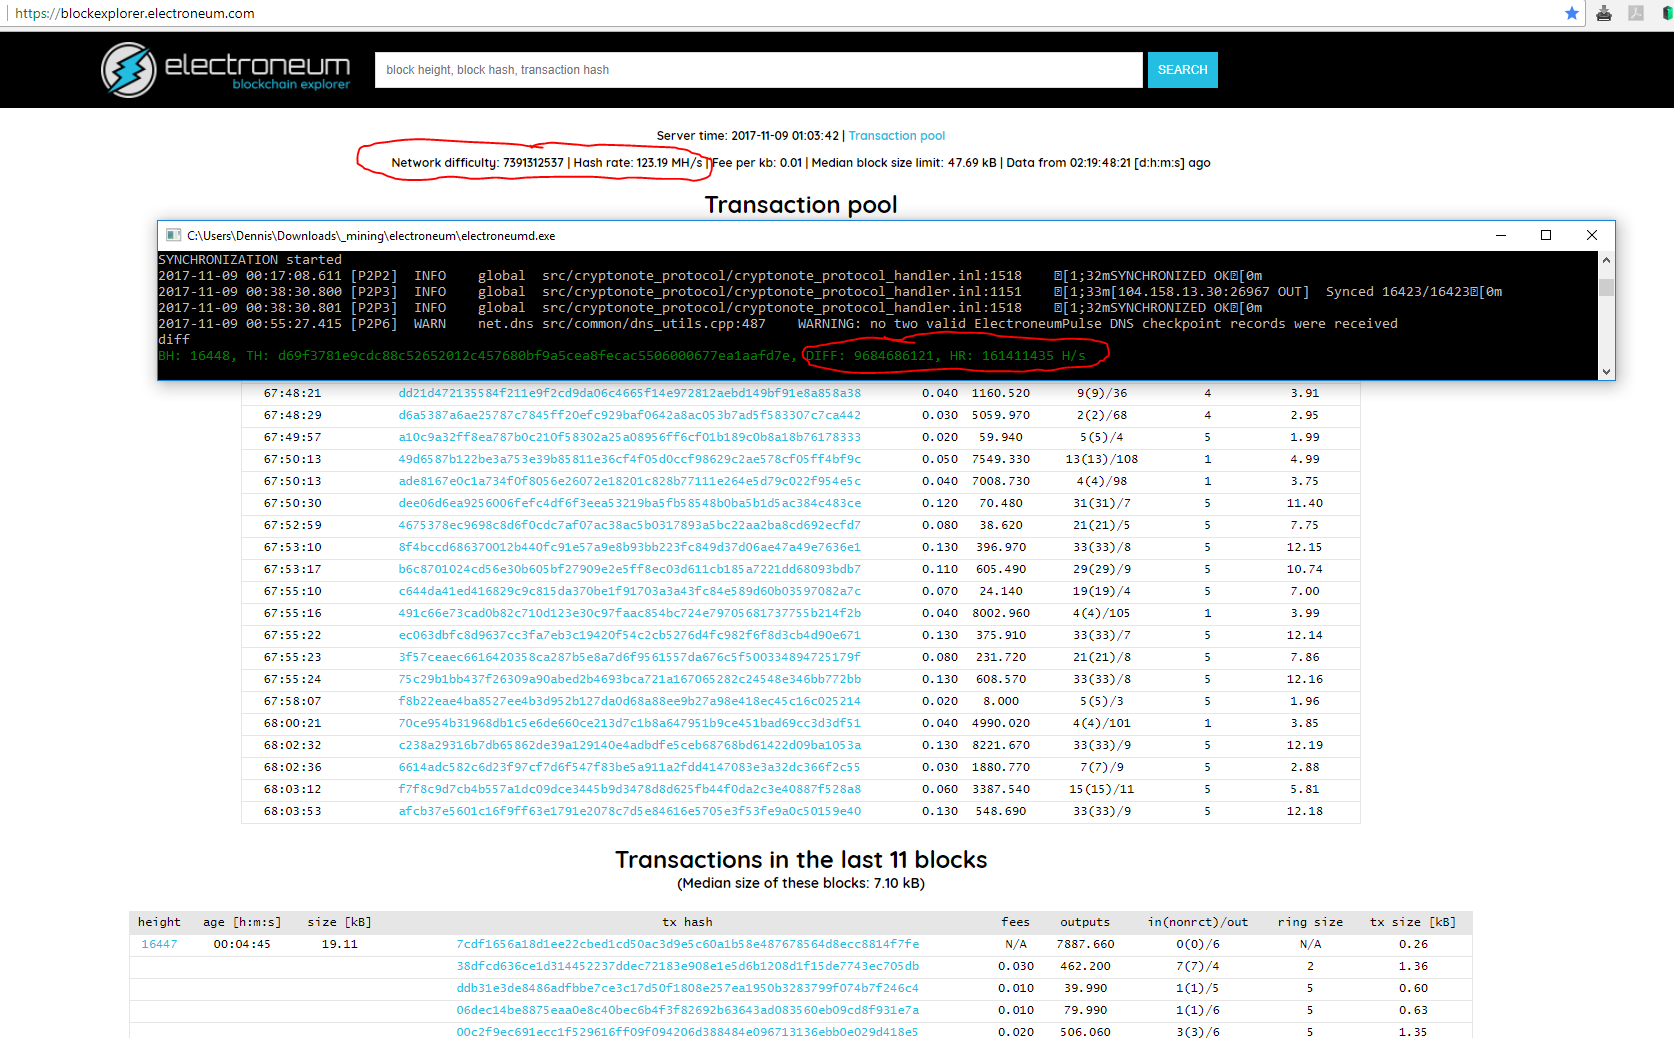Click 'Median size of these blocks: 7.10 kB' text
Screen dimensions: 1674x1038
tap(801, 884)
